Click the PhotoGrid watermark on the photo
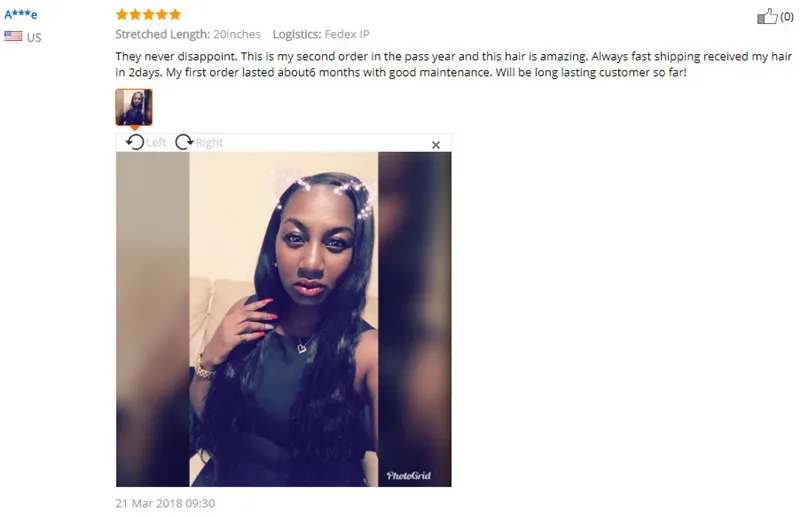The width and height of the screenshot is (800, 517). (x=409, y=476)
